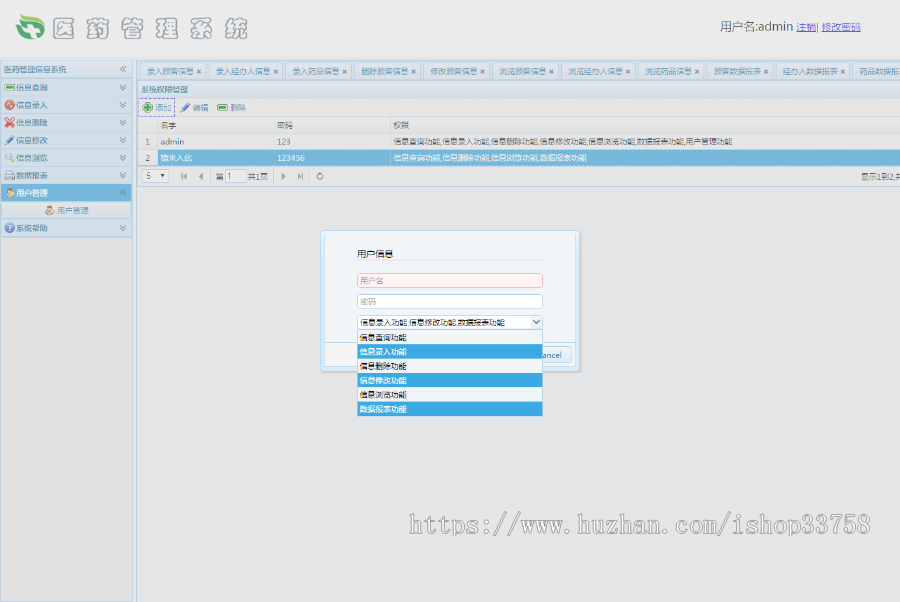Click the 用户管理 user icon under the expanded panel
Viewport: 900px width, 602px height.
[x=51, y=210]
